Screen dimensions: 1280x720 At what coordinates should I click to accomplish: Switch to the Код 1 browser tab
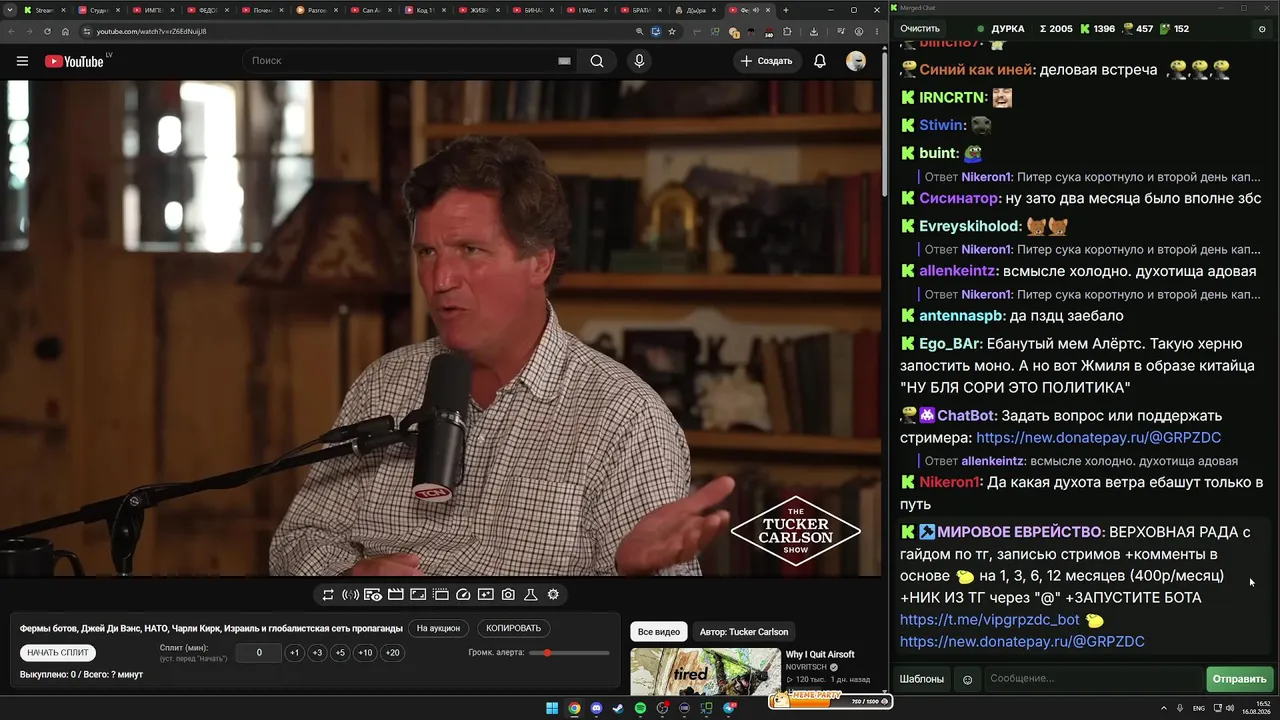pyautogui.click(x=424, y=10)
